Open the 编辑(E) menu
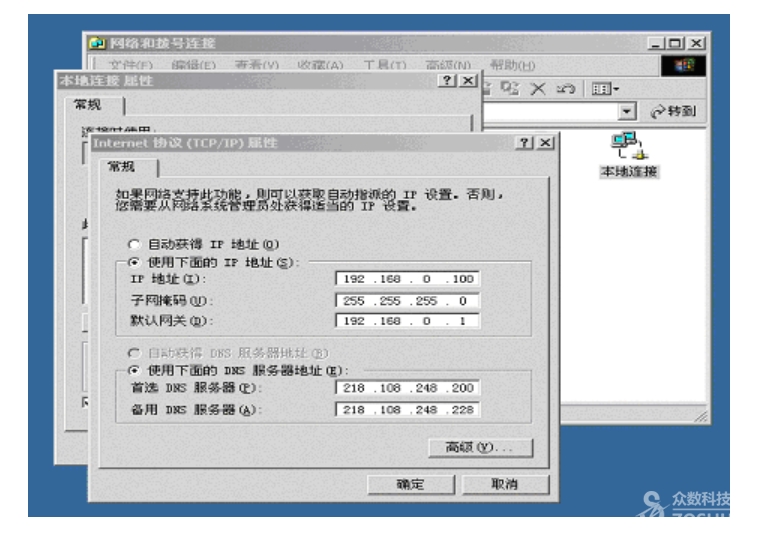Image resolution: width=762 pixels, height=534 pixels. [193, 65]
